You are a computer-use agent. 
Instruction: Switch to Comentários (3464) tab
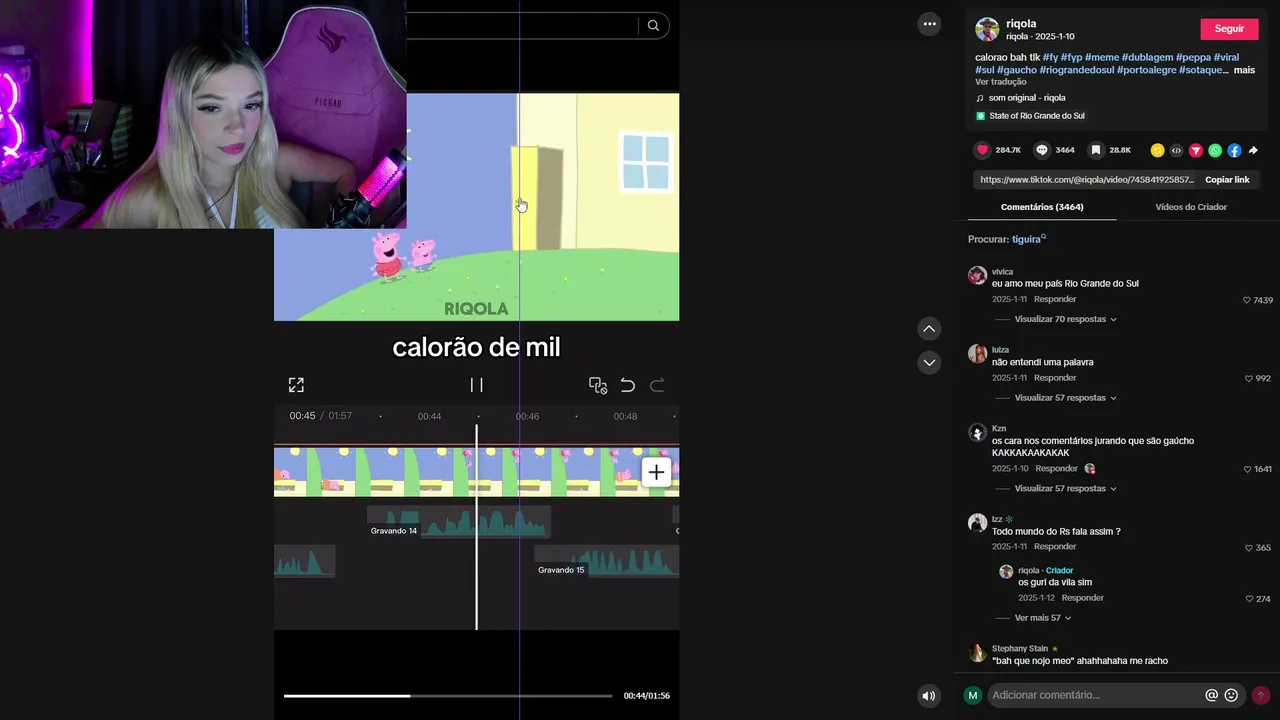point(1042,207)
